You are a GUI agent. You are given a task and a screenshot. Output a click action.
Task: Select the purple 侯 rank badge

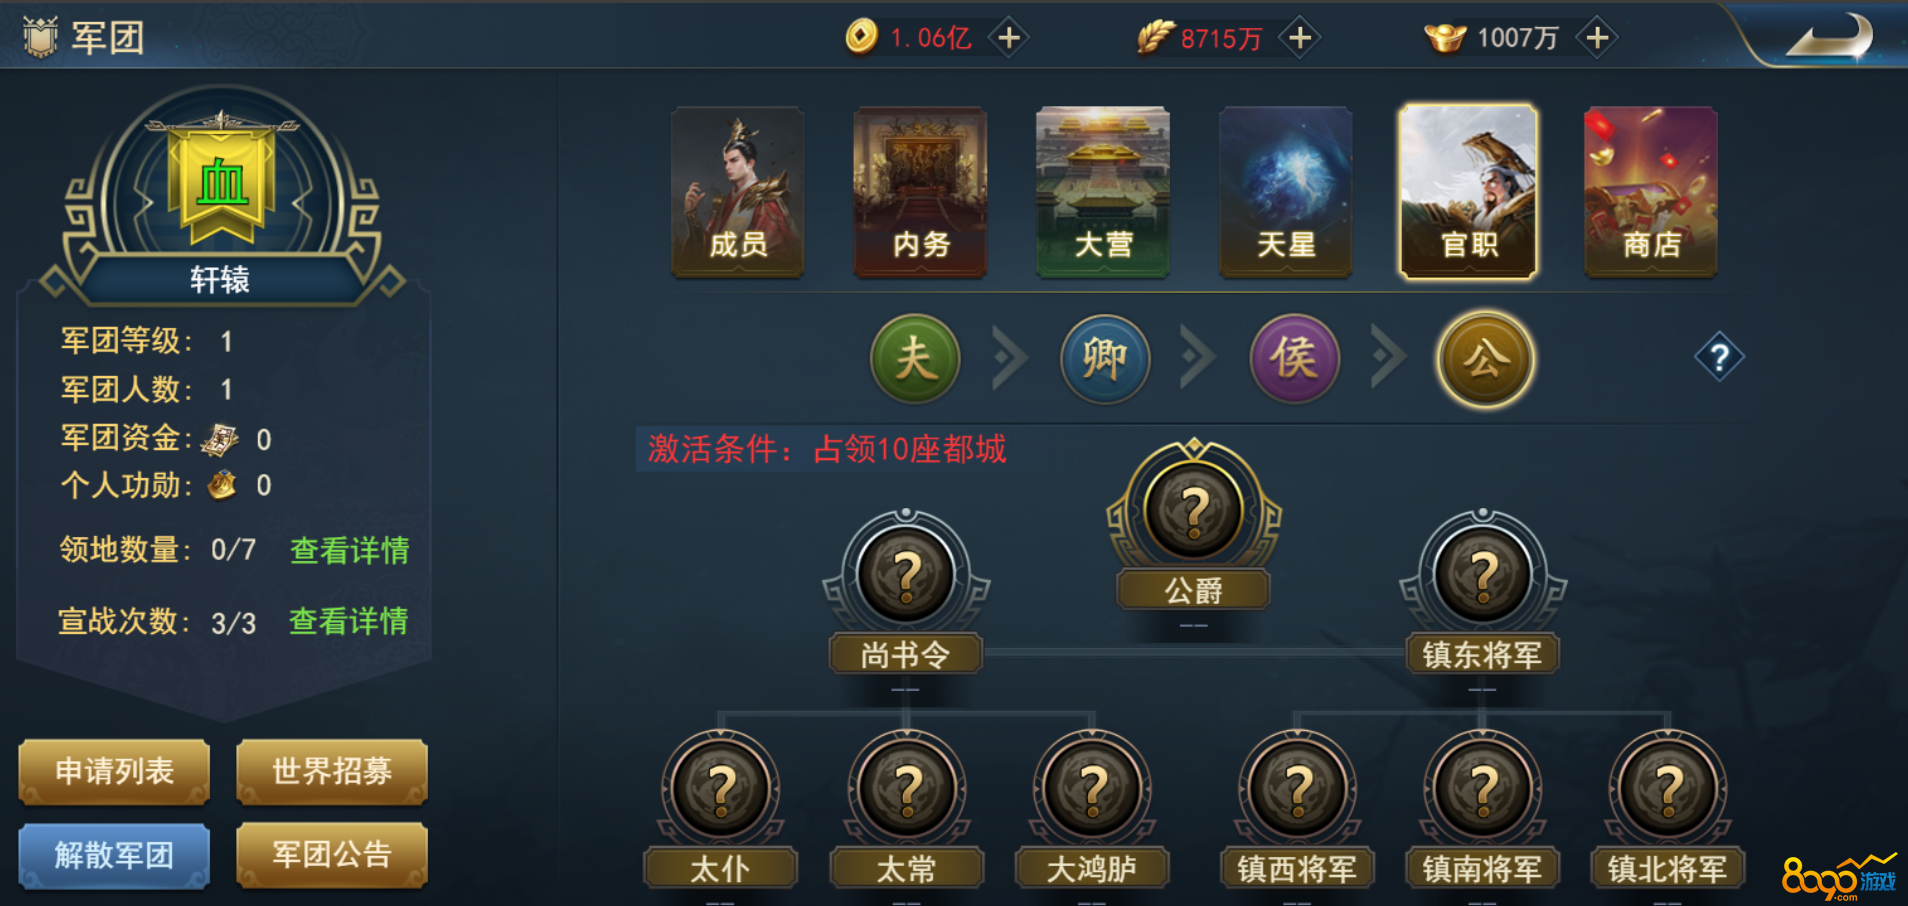point(1294,358)
